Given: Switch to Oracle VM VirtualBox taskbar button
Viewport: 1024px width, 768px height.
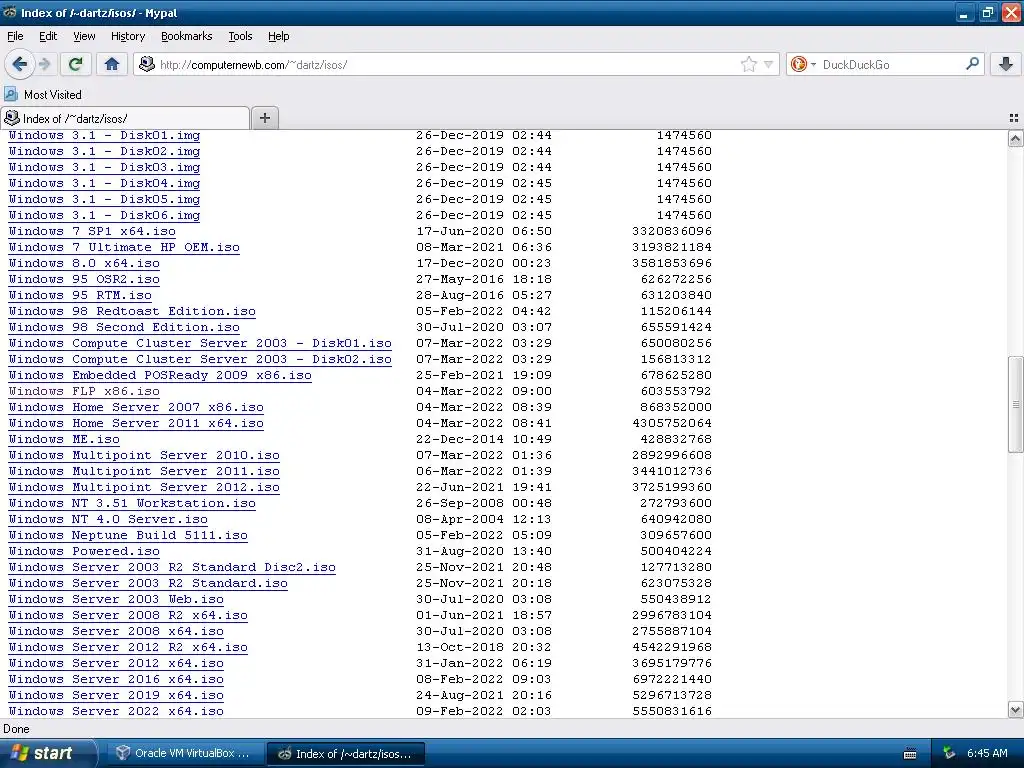Looking at the screenshot, I should [x=184, y=753].
